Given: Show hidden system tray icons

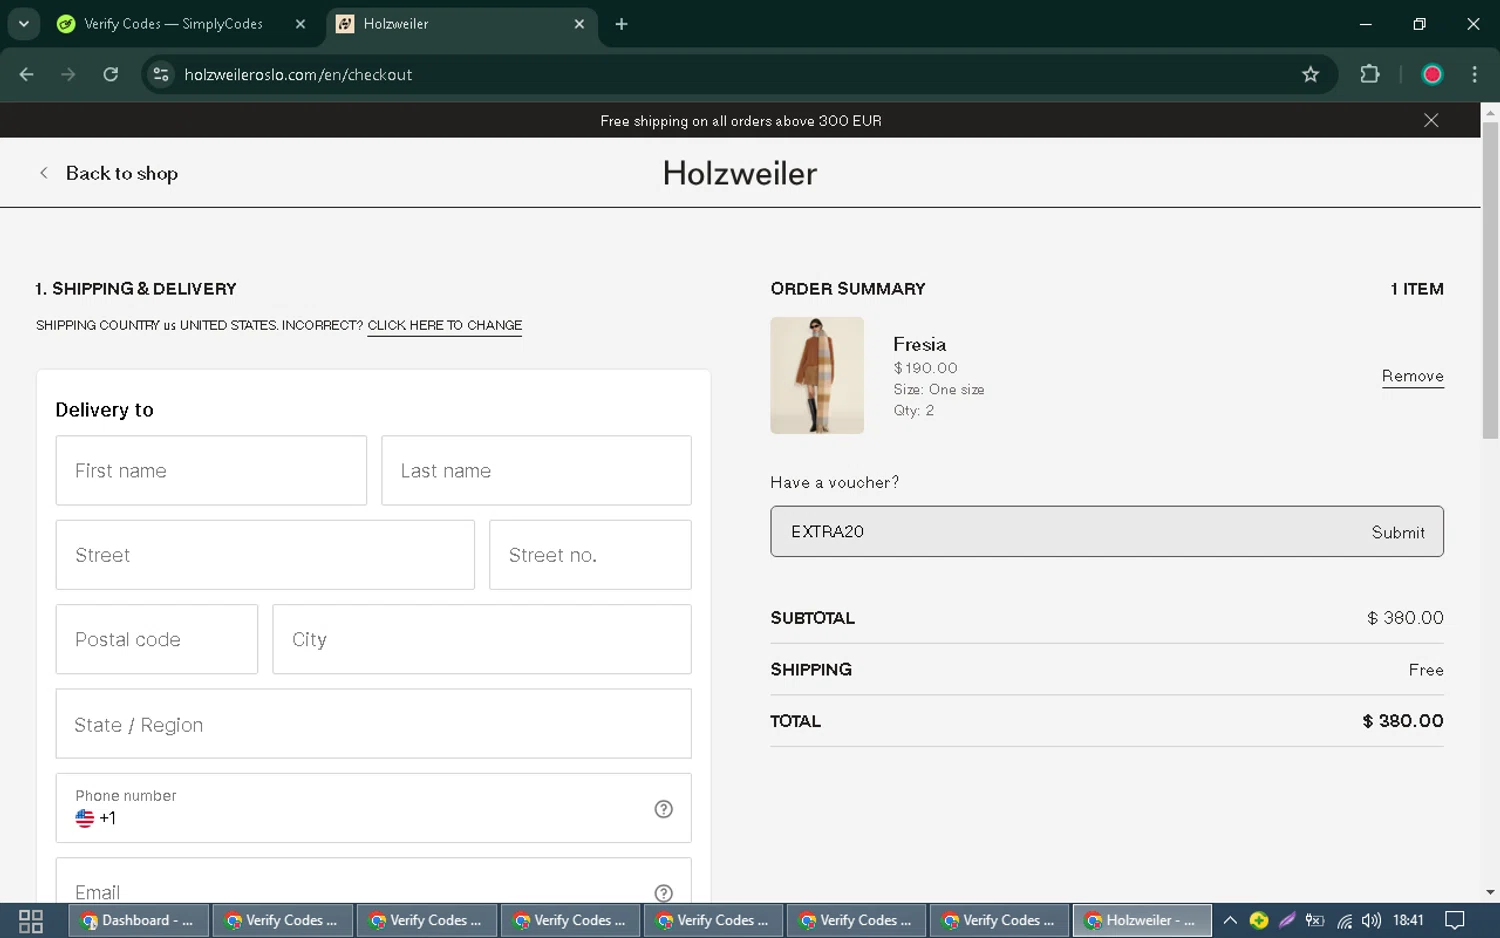Looking at the screenshot, I should tap(1230, 921).
